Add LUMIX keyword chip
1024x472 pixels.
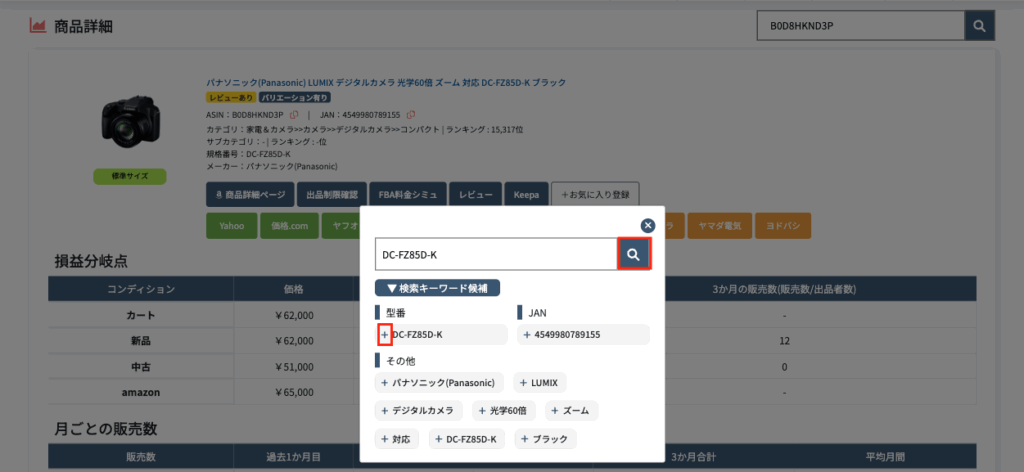tap(540, 382)
